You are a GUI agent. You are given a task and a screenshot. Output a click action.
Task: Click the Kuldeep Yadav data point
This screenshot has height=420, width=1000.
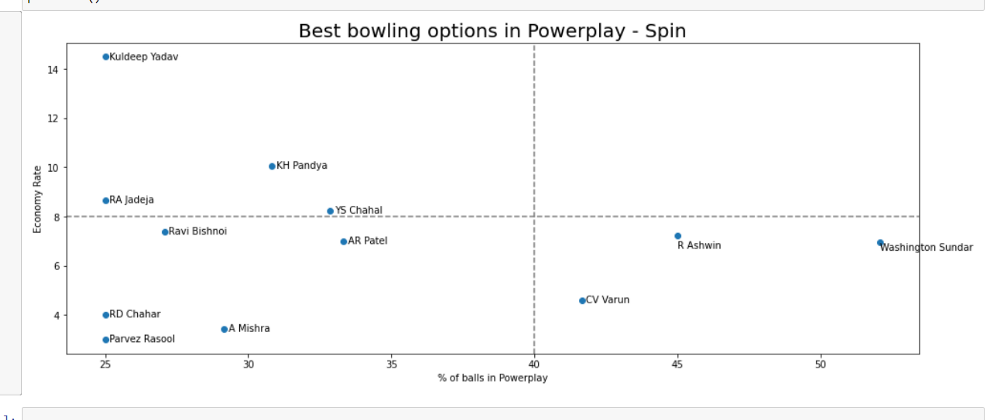click(x=106, y=57)
